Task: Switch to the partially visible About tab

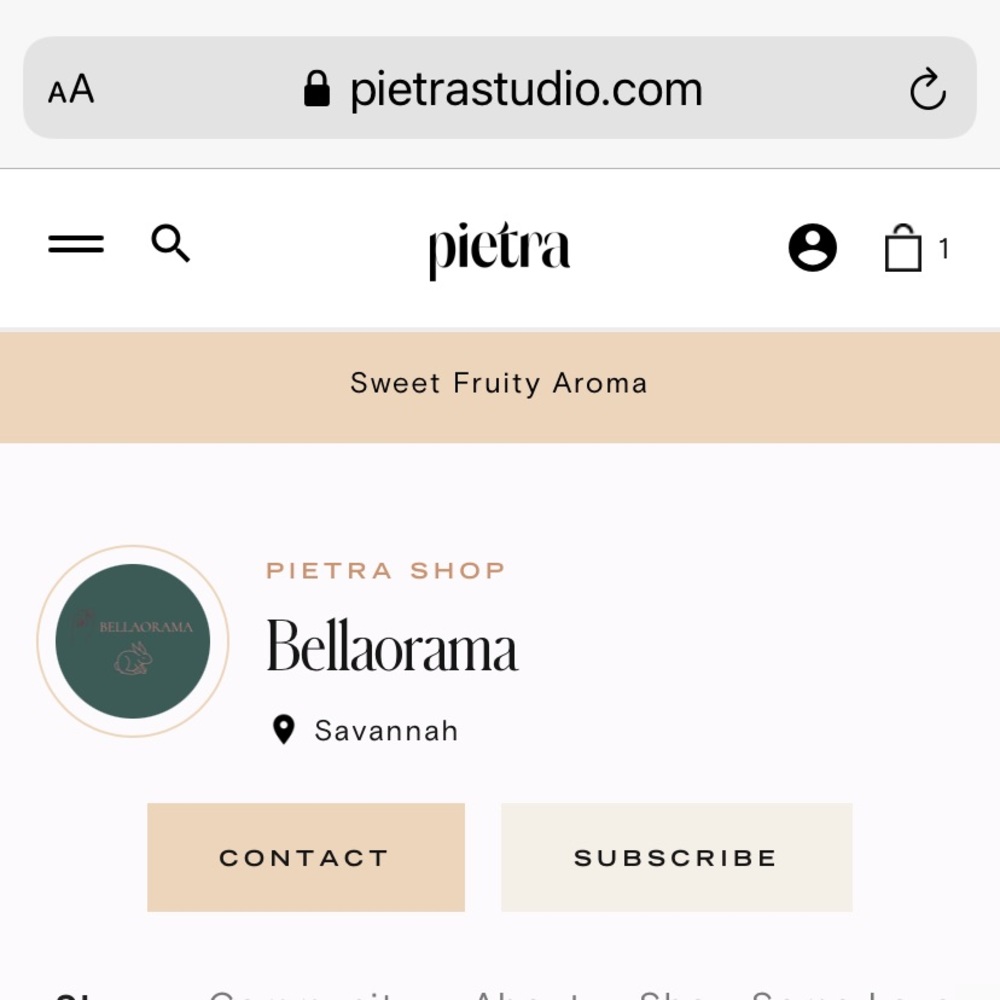Action: point(527,995)
